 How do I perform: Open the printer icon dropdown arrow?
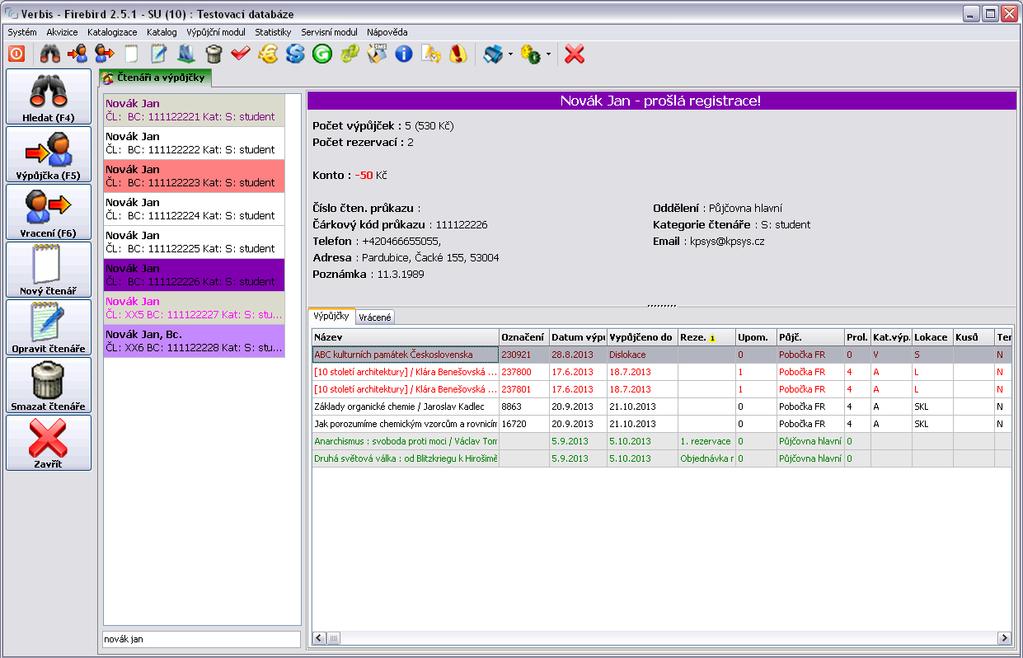click(510, 54)
